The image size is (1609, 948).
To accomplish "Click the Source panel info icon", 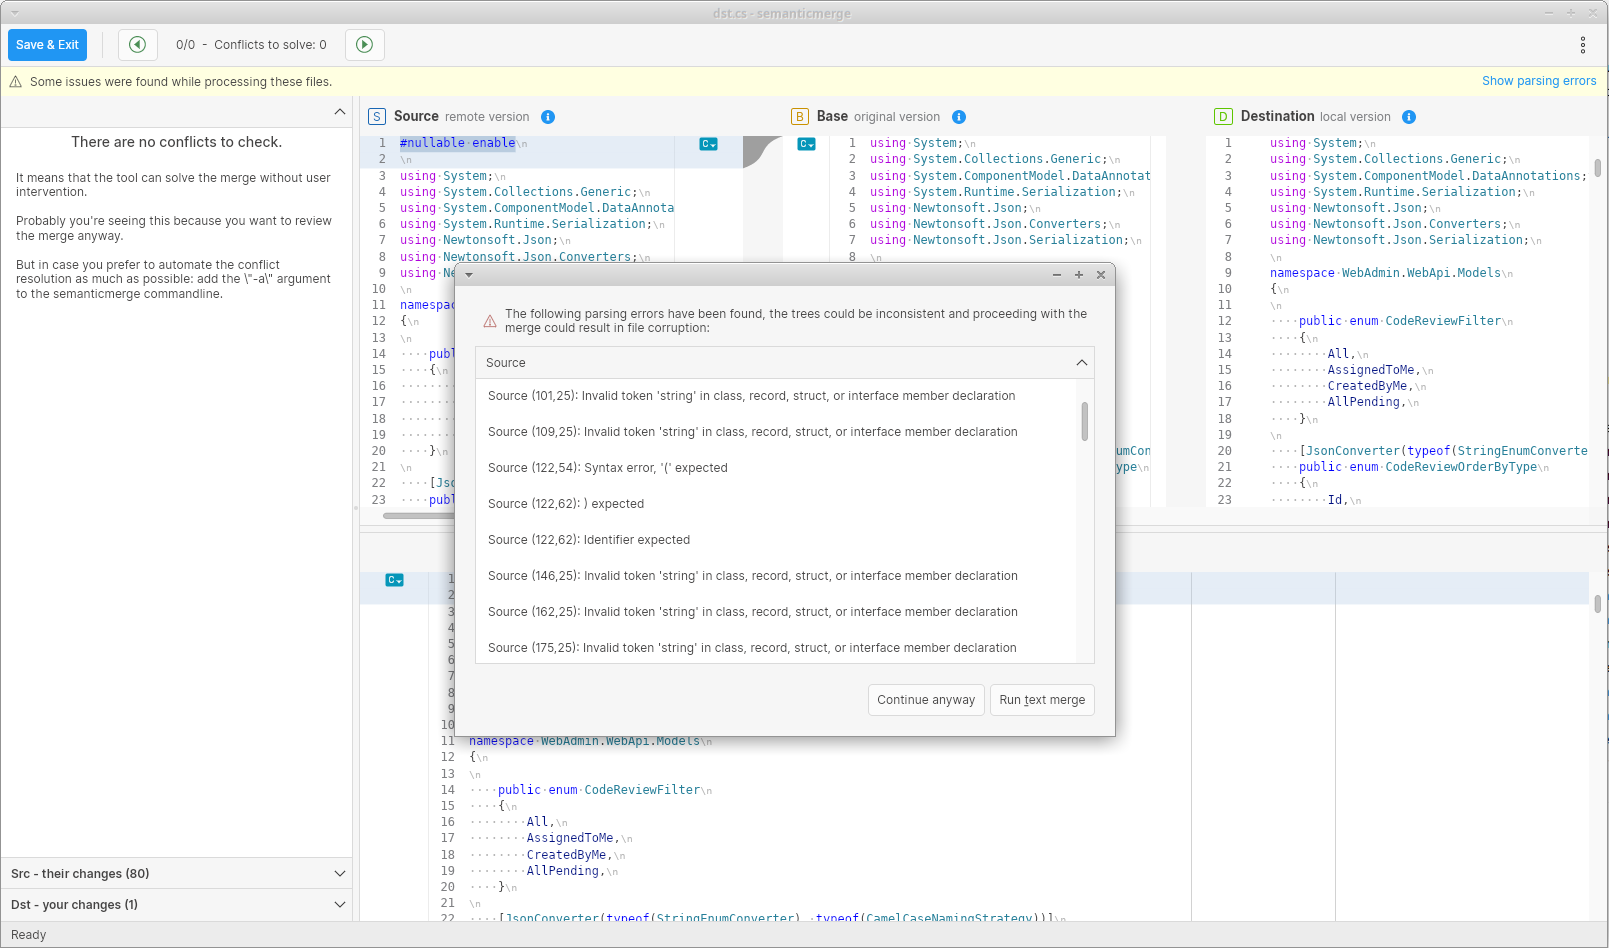I will click(x=548, y=117).
